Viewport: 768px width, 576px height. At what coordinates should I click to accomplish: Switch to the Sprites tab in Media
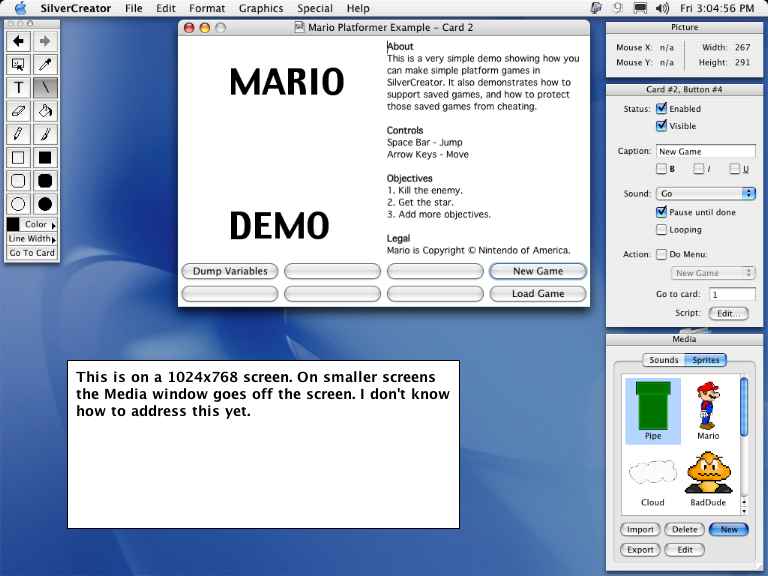pos(705,360)
